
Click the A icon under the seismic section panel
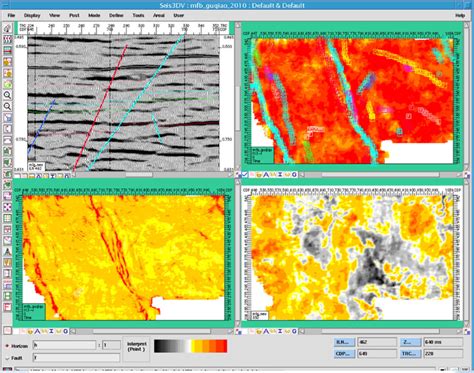pyautogui.click(x=39, y=176)
